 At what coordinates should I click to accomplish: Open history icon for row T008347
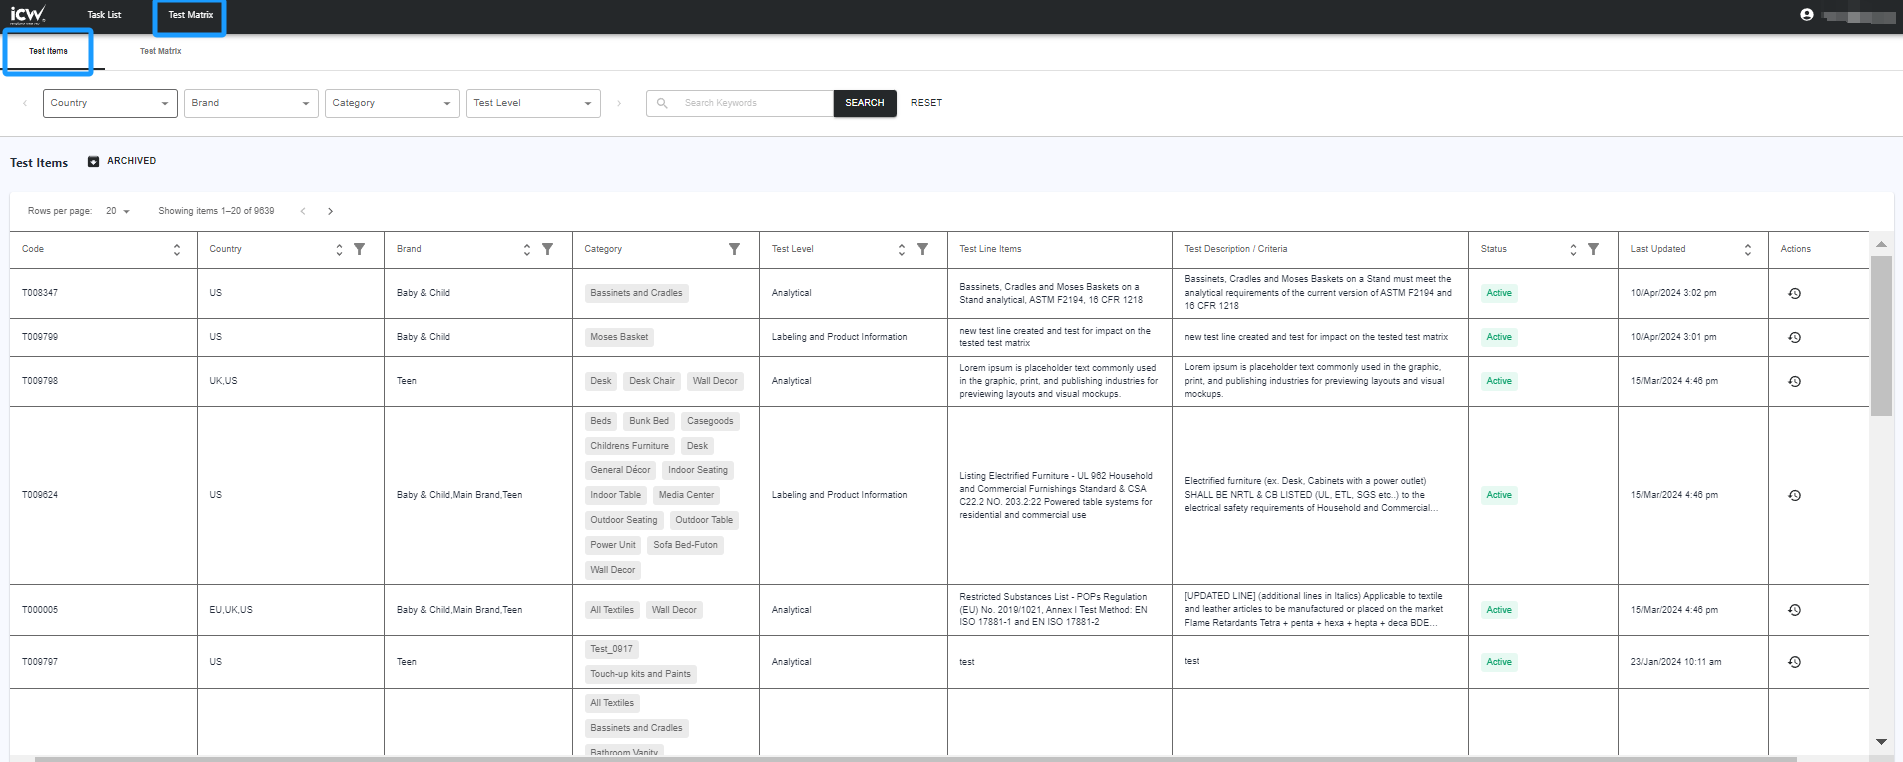[1794, 293]
